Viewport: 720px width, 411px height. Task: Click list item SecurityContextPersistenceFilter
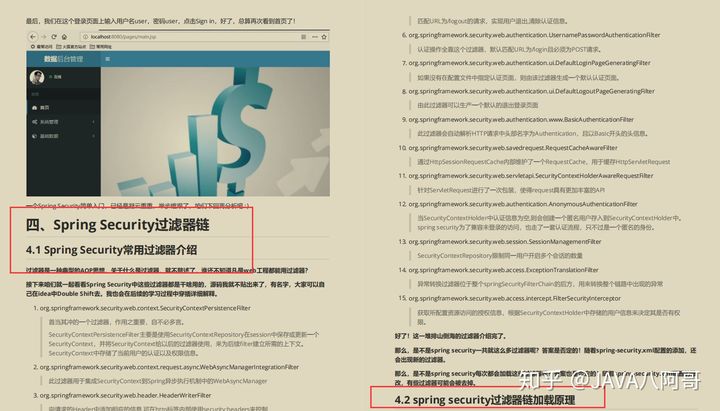(145, 308)
